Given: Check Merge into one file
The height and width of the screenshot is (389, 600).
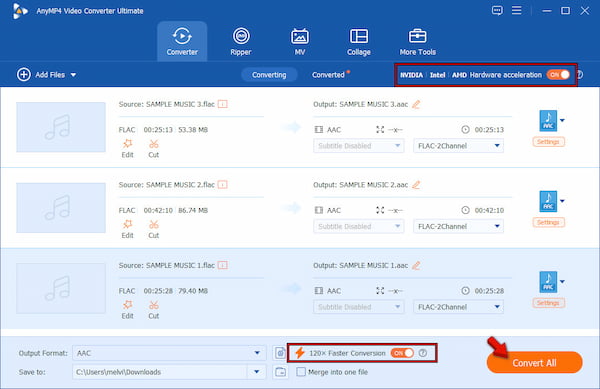Looking at the screenshot, I should pyautogui.click(x=301, y=372).
